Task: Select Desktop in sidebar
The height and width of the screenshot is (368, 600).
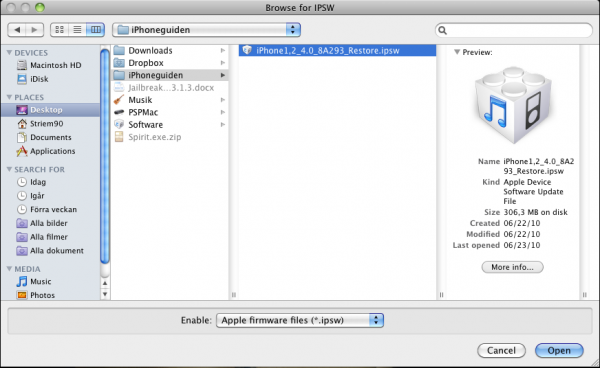Action: click(51, 110)
